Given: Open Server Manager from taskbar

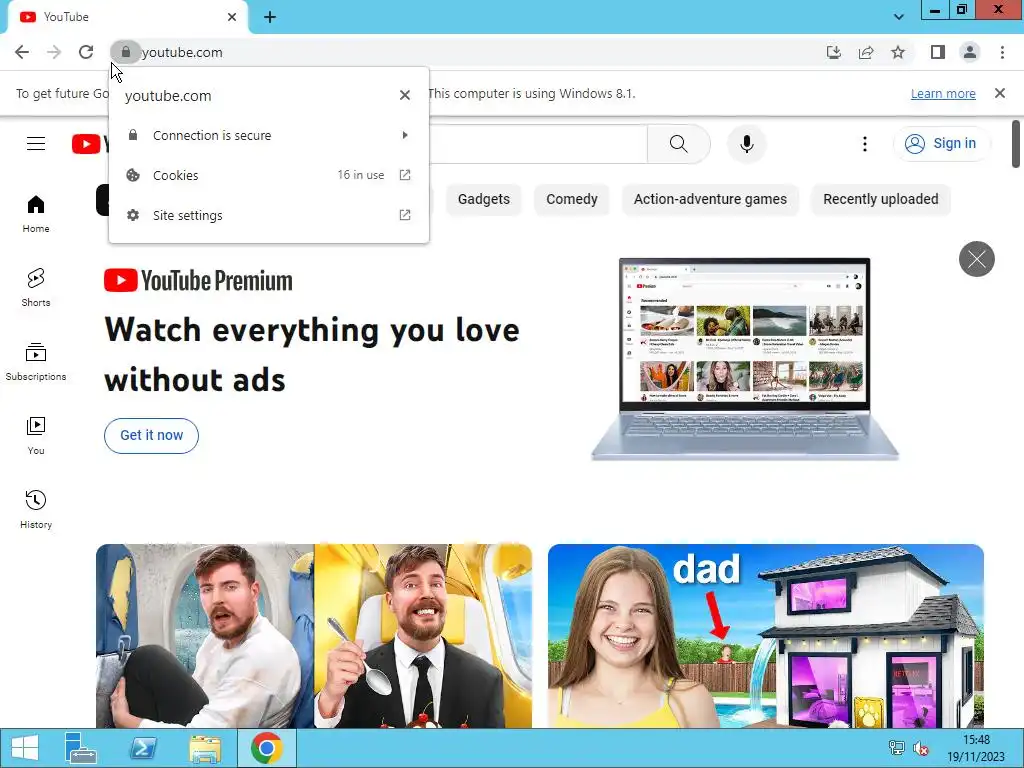Looking at the screenshot, I should point(81,748).
